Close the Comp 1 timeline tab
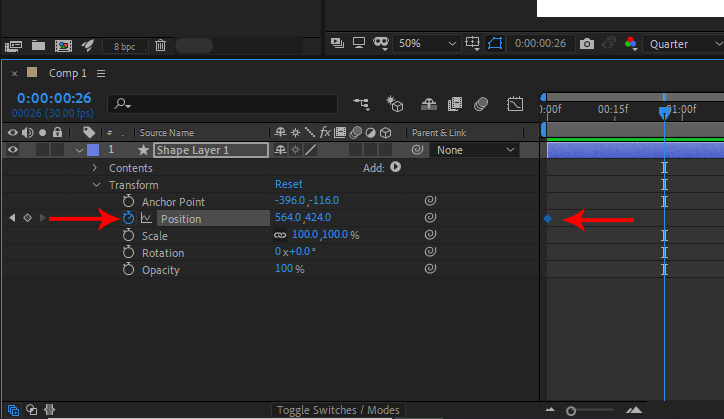This screenshot has height=419, width=724. (x=14, y=73)
